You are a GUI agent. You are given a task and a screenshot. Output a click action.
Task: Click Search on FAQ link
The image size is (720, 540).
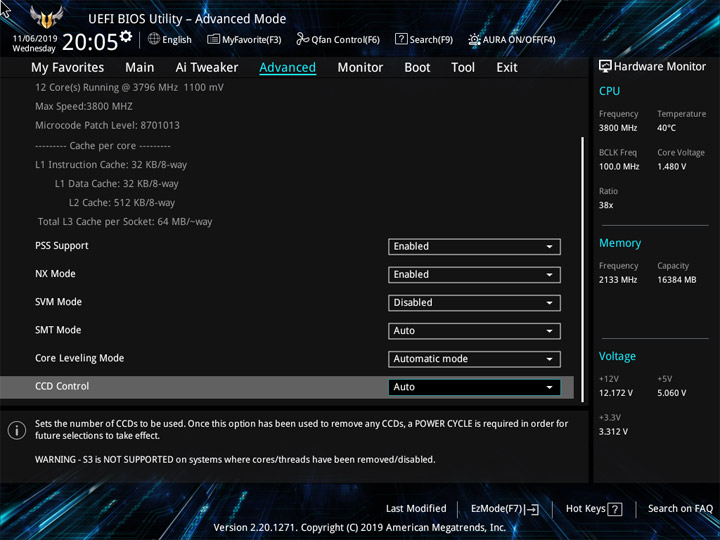pyautogui.click(x=680, y=509)
